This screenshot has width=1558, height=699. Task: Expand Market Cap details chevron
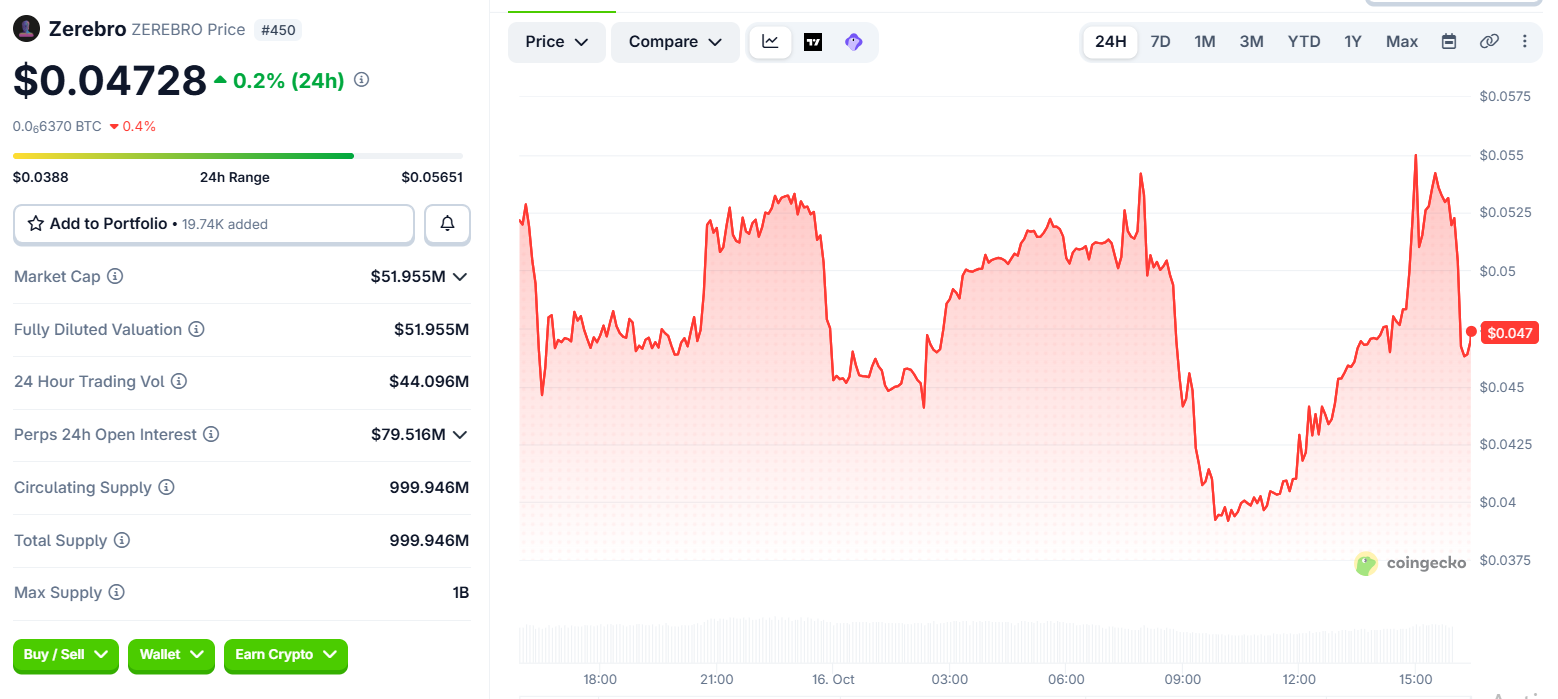[x=460, y=276]
